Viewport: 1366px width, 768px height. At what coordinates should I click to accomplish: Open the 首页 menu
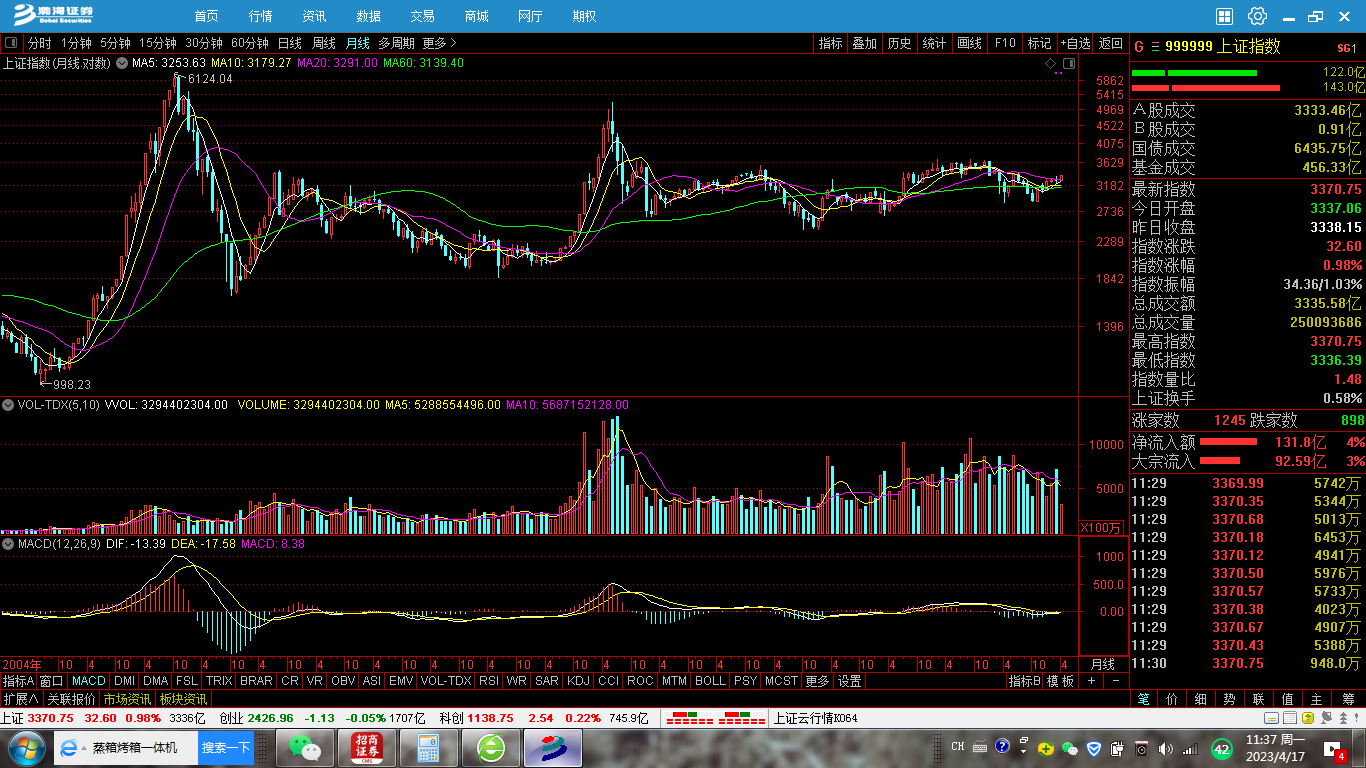(x=207, y=16)
